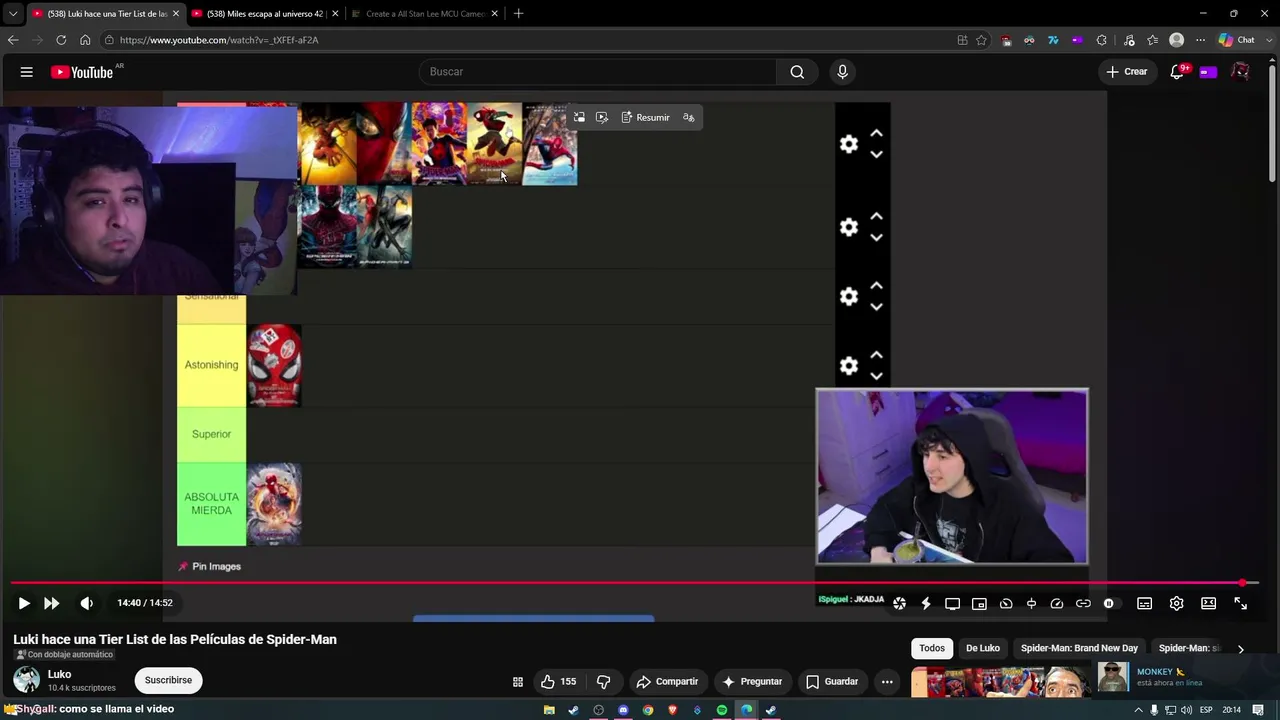The height and width of the screenshot is (720, 1280).
Task: Open Discord from the taskbar
Action: click(623, 710)
